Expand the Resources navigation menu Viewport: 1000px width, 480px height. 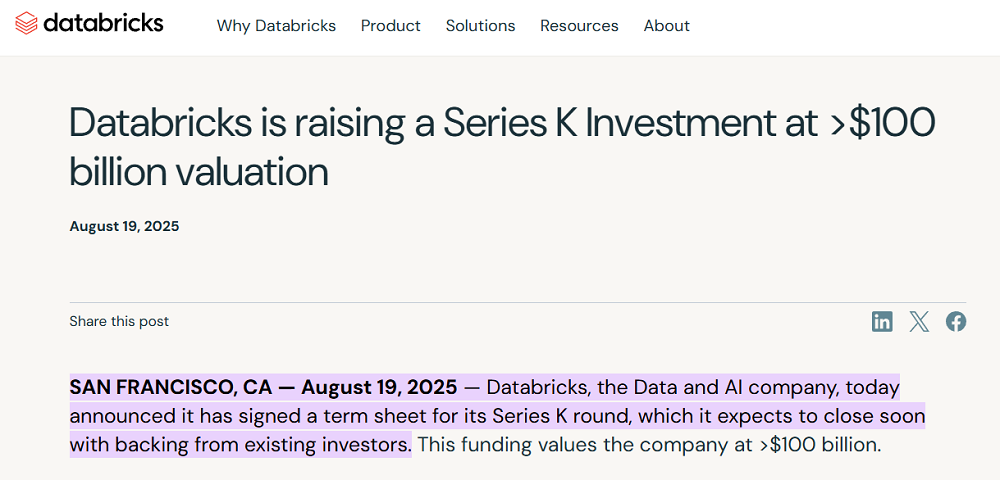(x=579, y=26)
